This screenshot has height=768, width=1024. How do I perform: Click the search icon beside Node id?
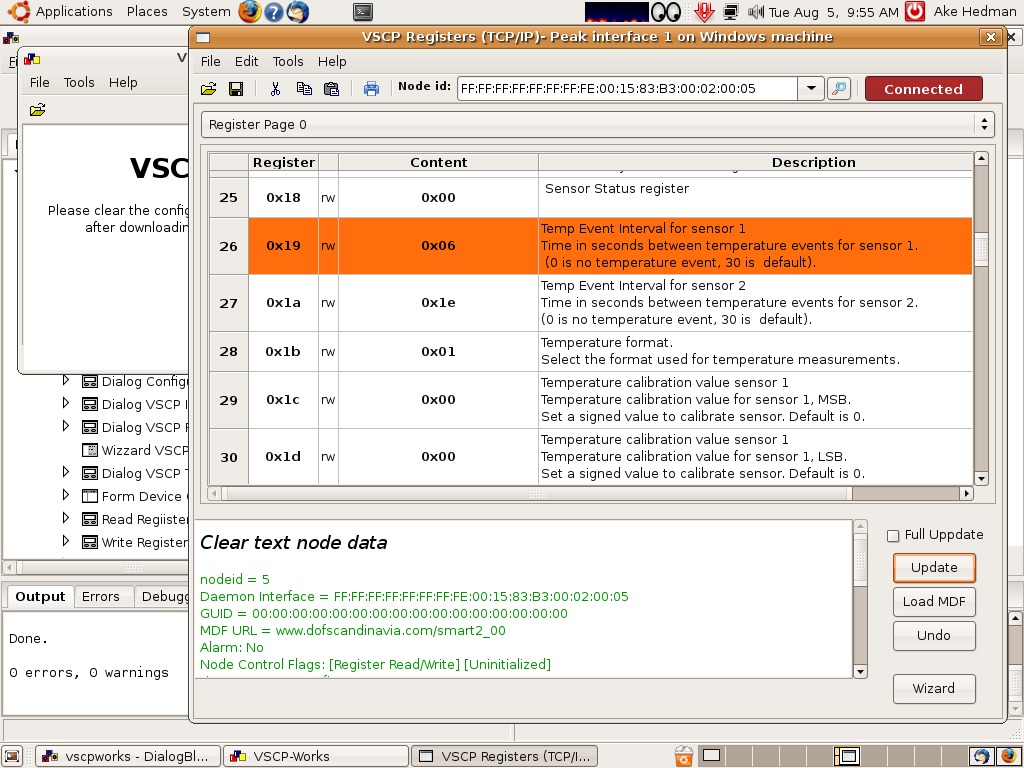click(839, 89)
